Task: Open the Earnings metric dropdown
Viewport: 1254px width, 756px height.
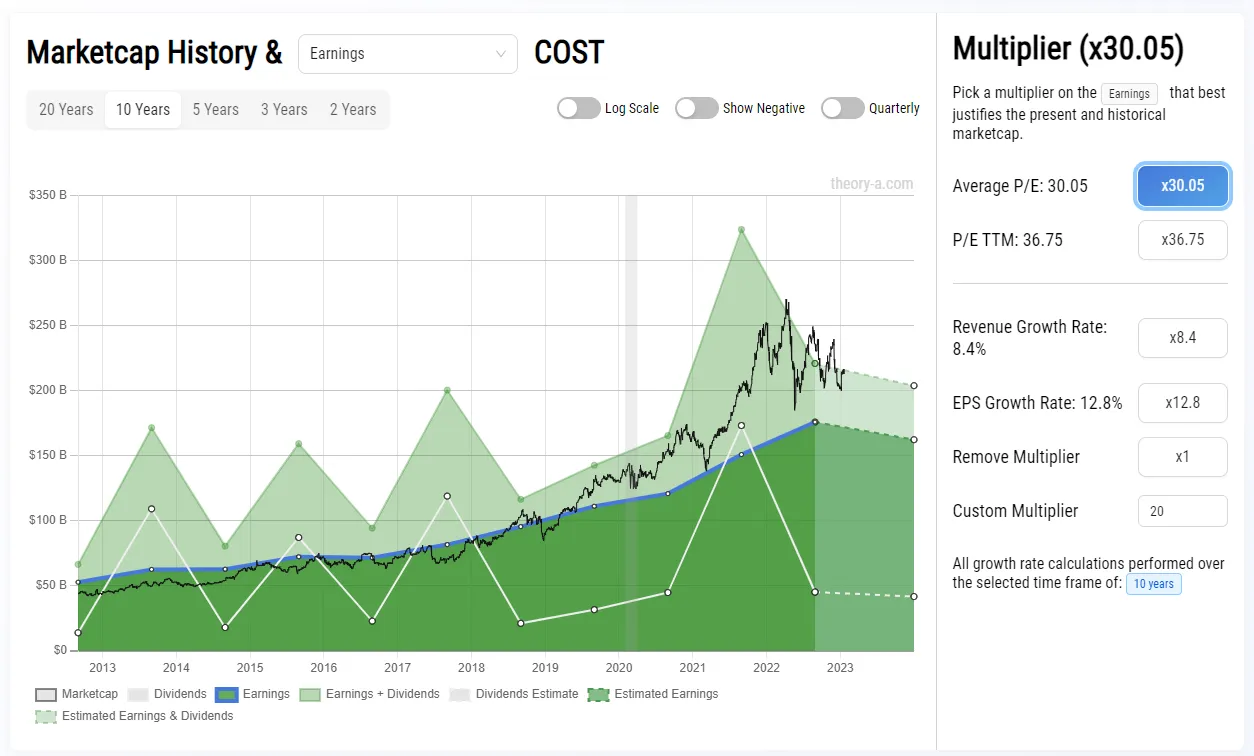Action: coord(407,54)
